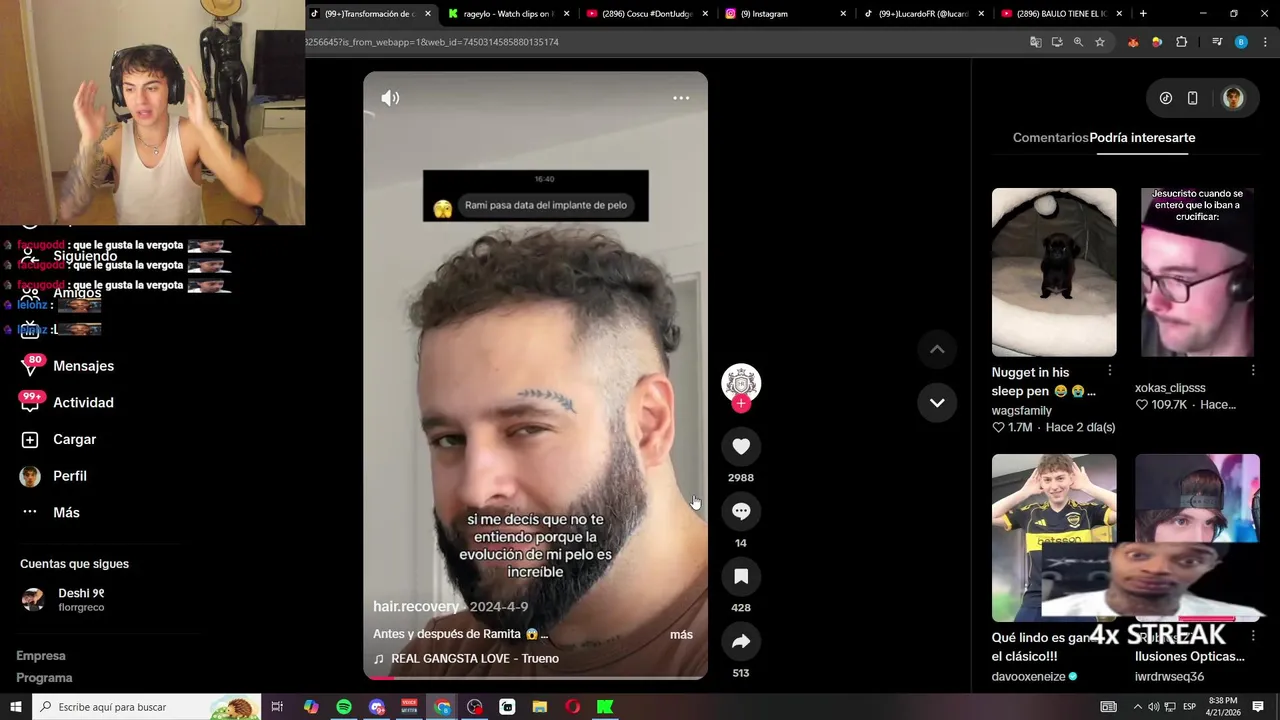The image size is (1280, 720).
Task: Expand the caption with "más"
Action: [x=681, y=635]
